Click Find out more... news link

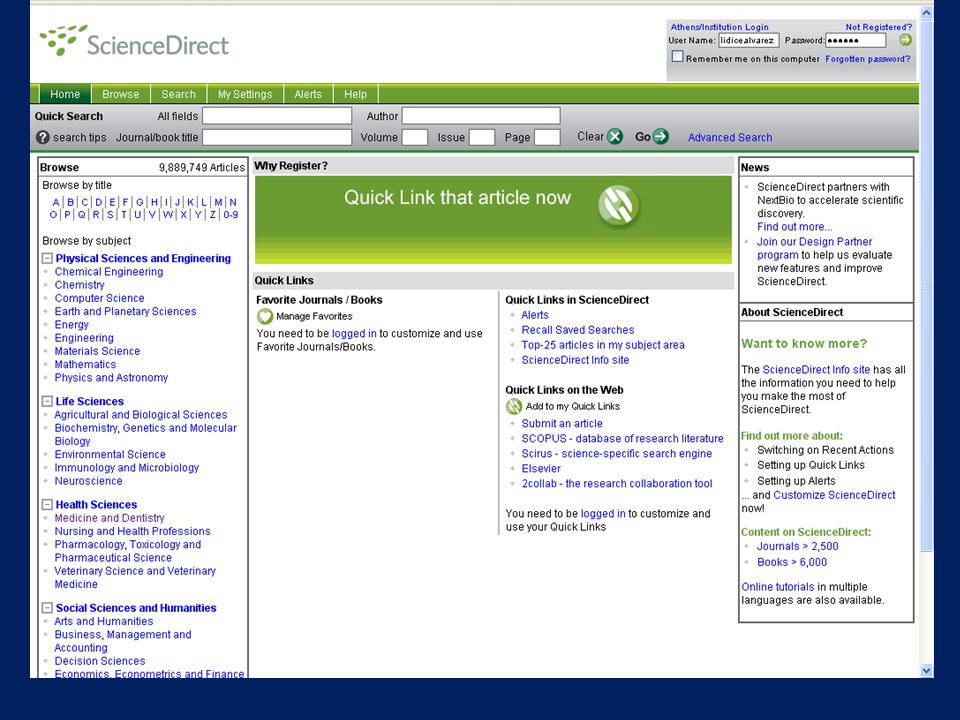point(794,227)
